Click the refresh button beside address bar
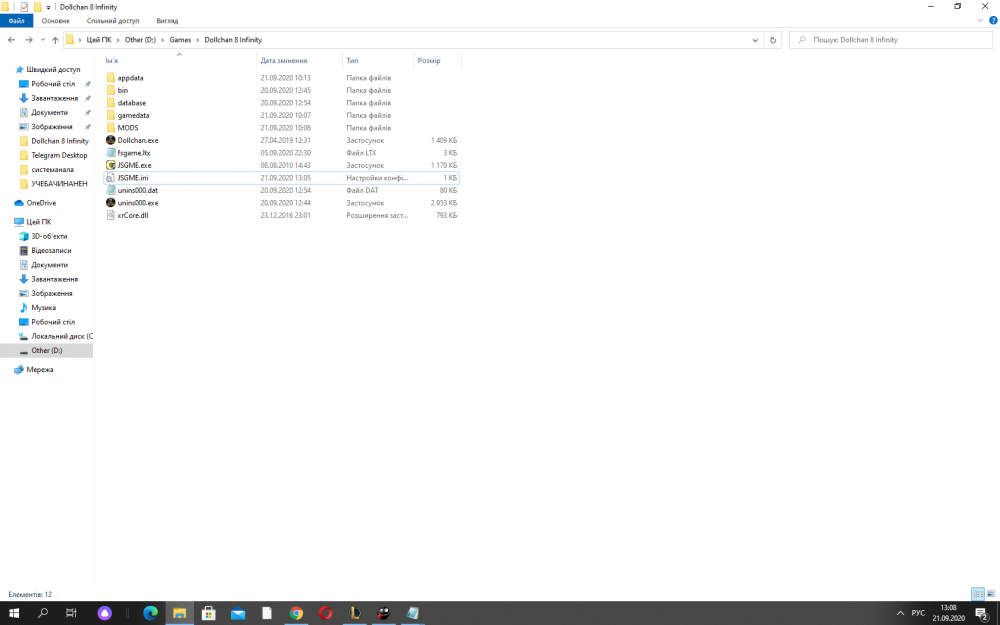 click(773, 40)
